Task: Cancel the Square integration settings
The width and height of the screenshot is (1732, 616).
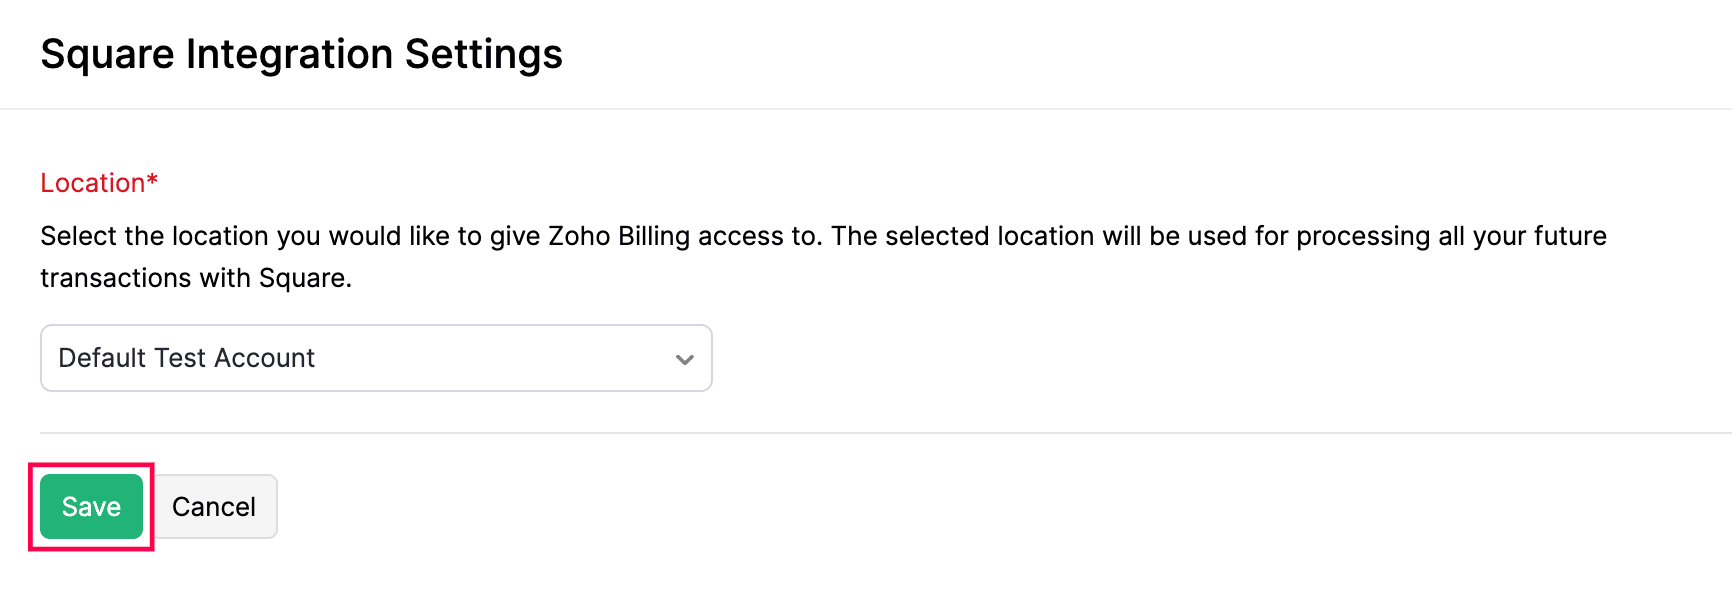Action: pos(214,507)
